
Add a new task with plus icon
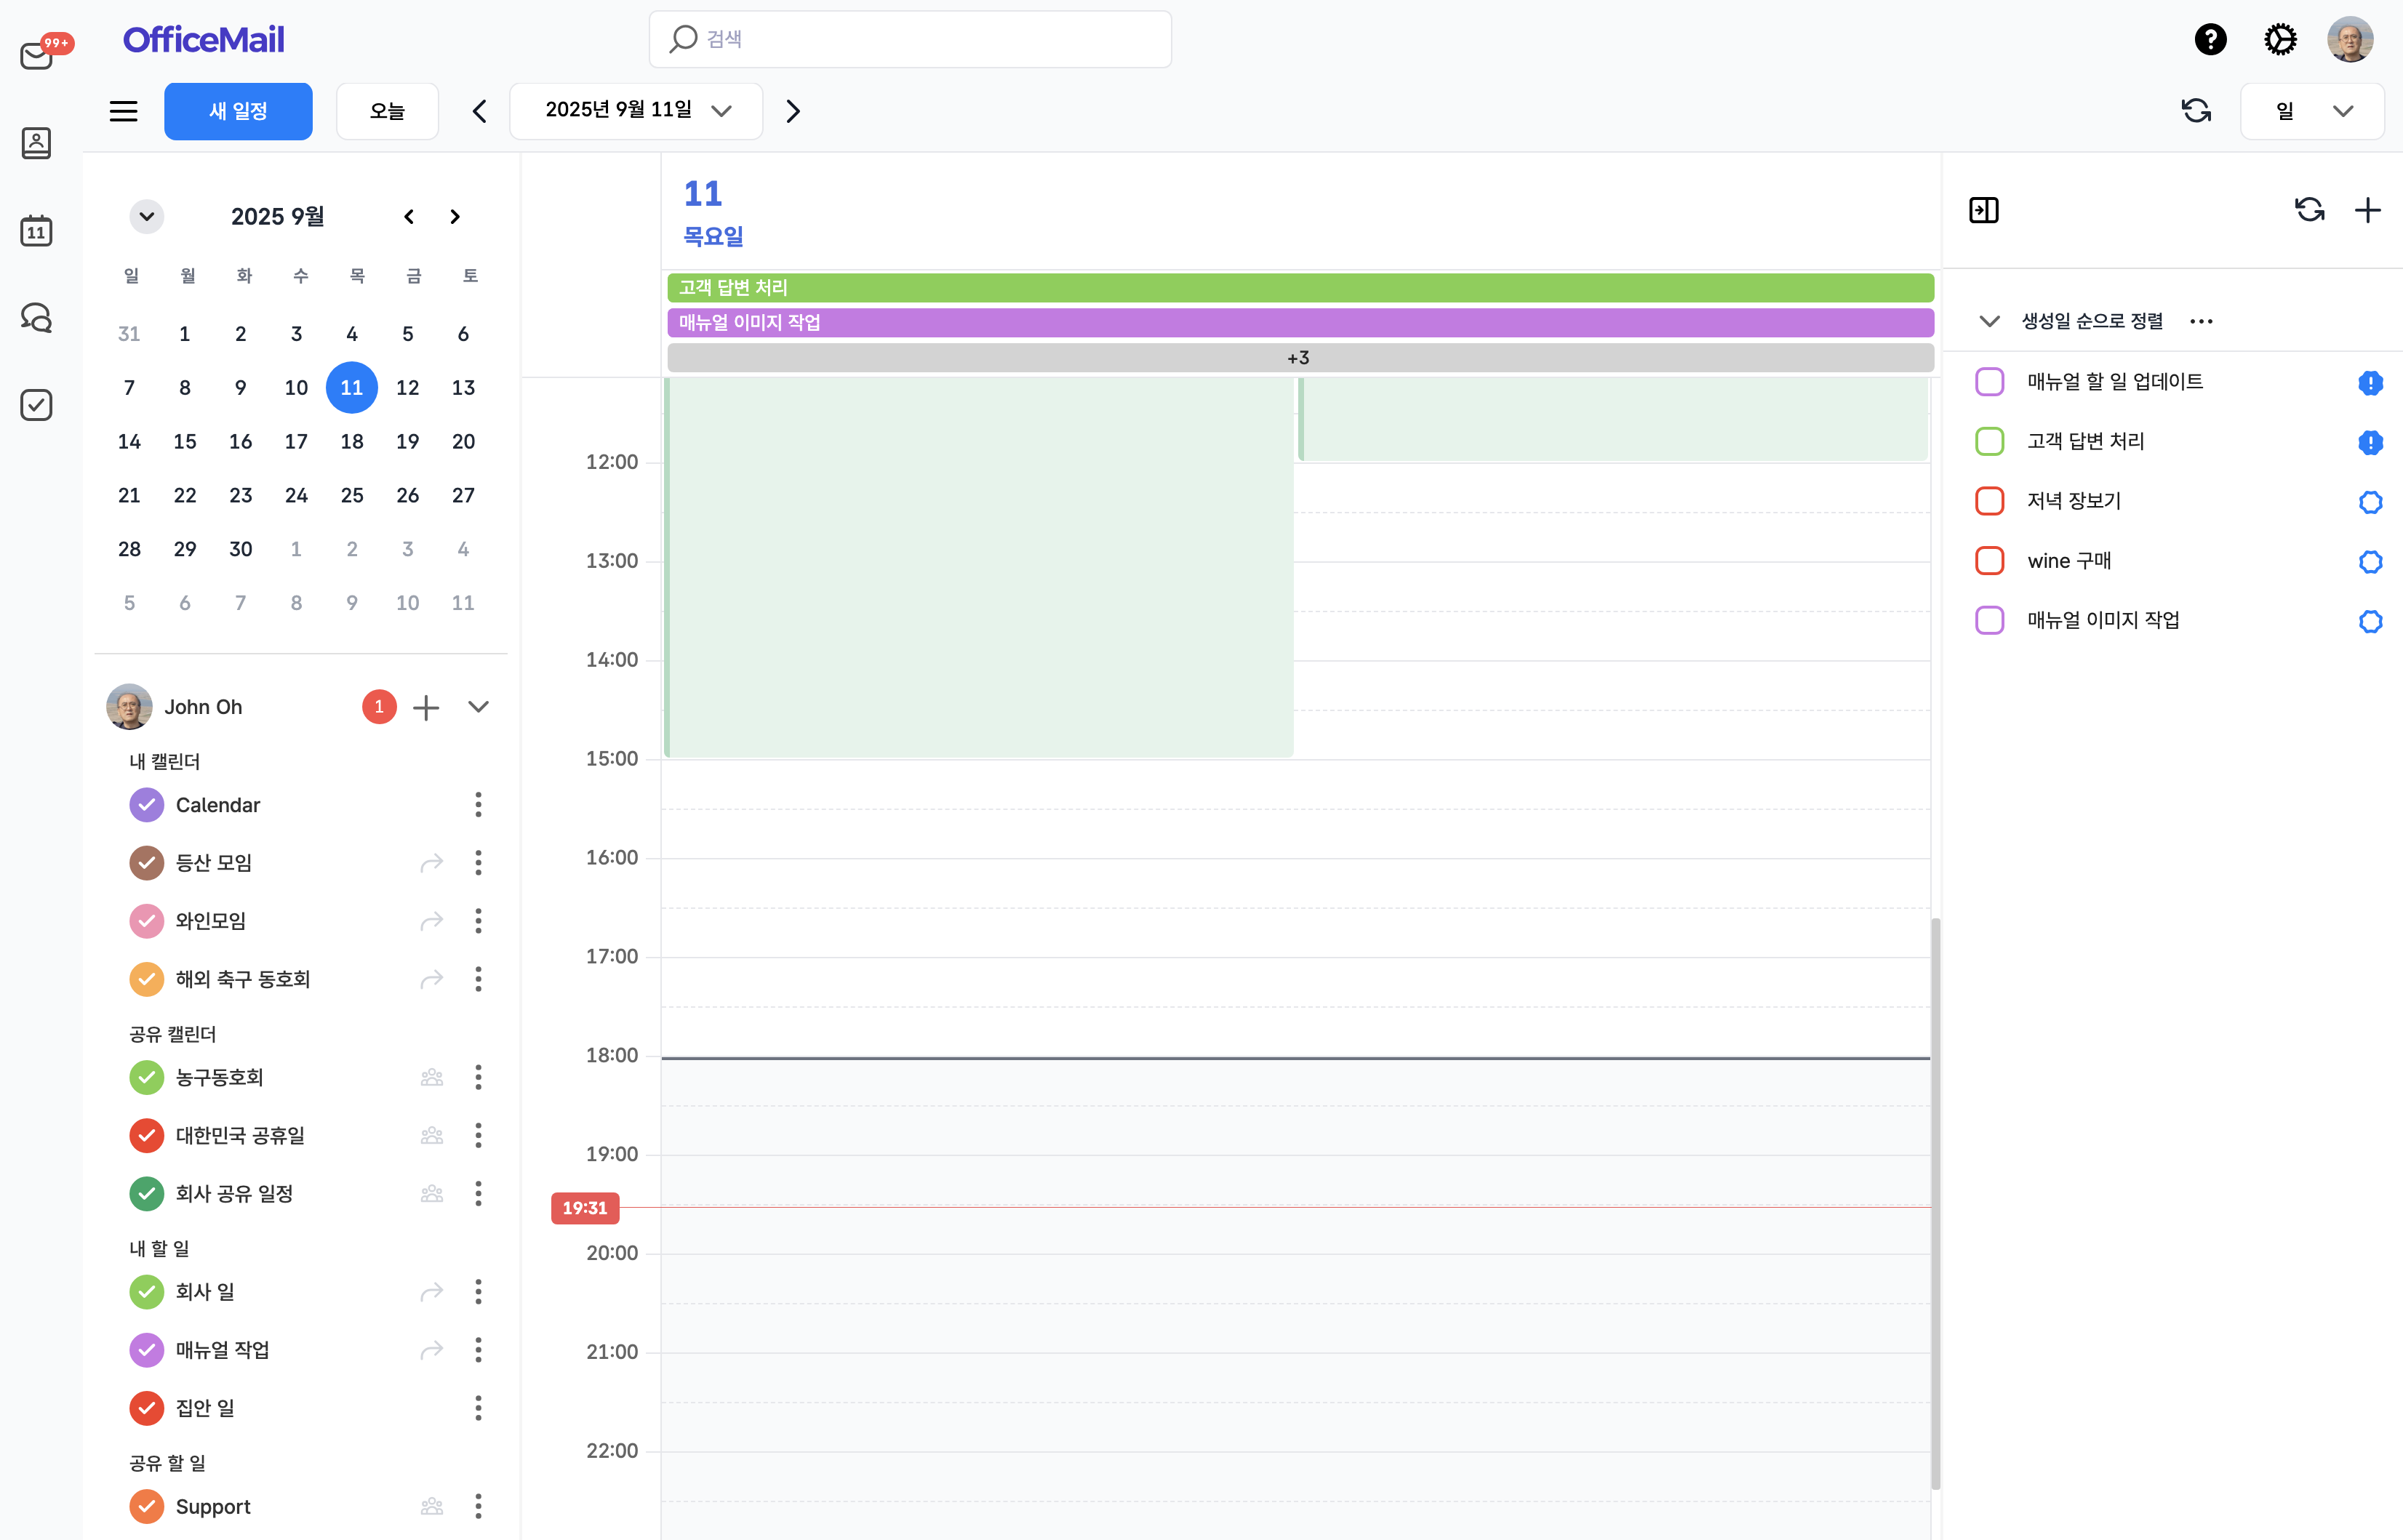pyautogui.click(x=2367, y=210)
